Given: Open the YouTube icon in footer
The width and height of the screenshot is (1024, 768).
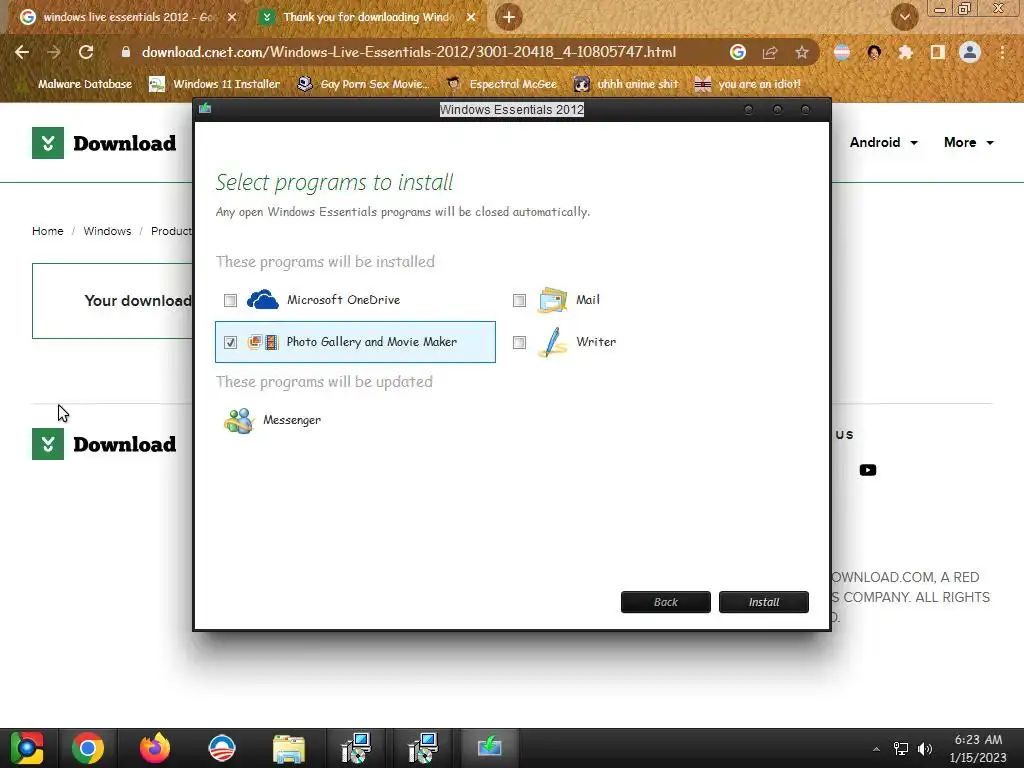Looking at the screenshot, I should click(867, 470).
